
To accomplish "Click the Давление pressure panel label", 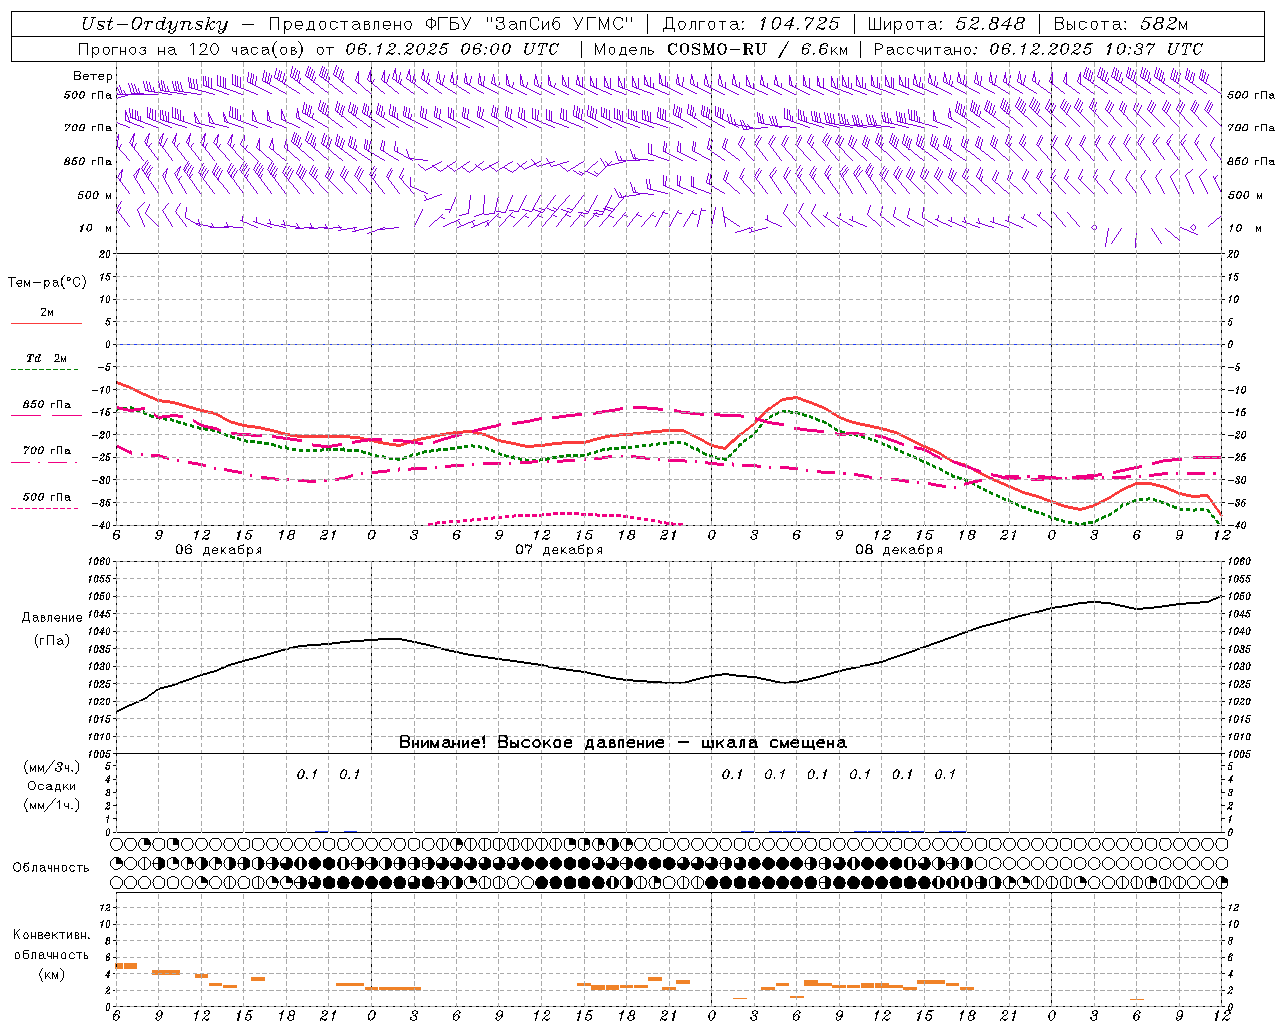I will click(52, 618).
